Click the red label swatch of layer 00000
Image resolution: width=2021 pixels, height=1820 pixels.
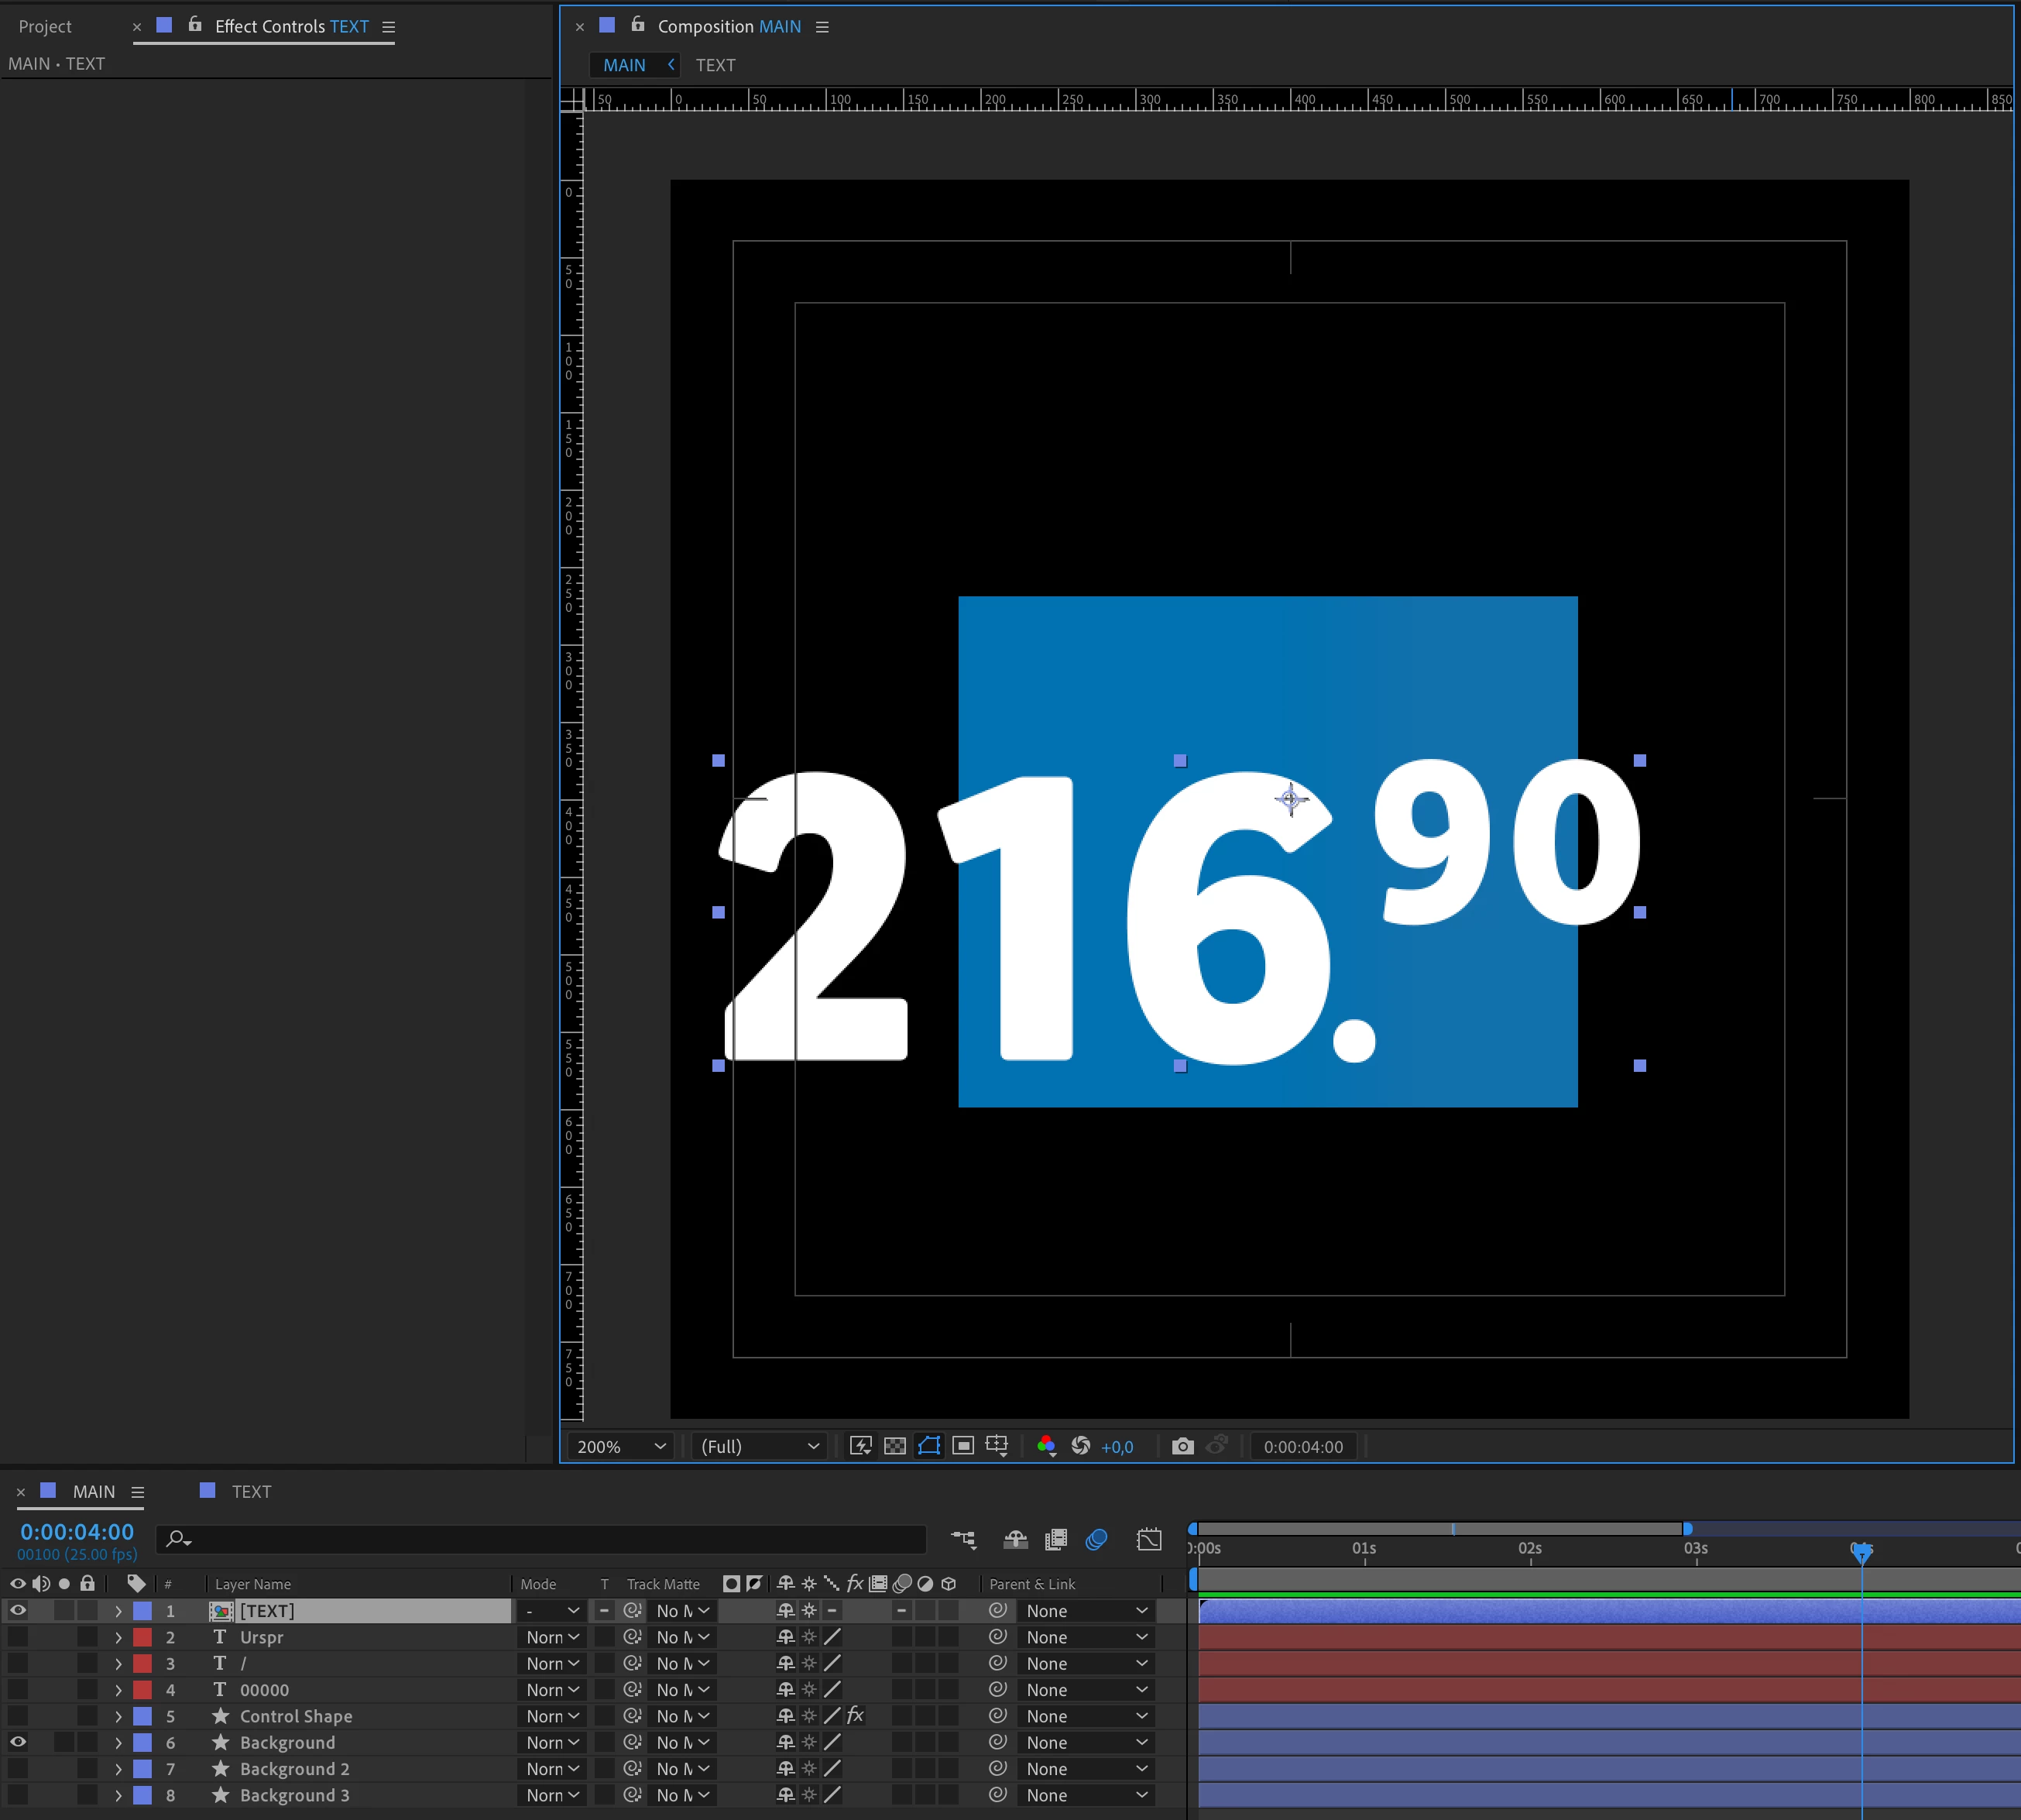click(143, 1690)
